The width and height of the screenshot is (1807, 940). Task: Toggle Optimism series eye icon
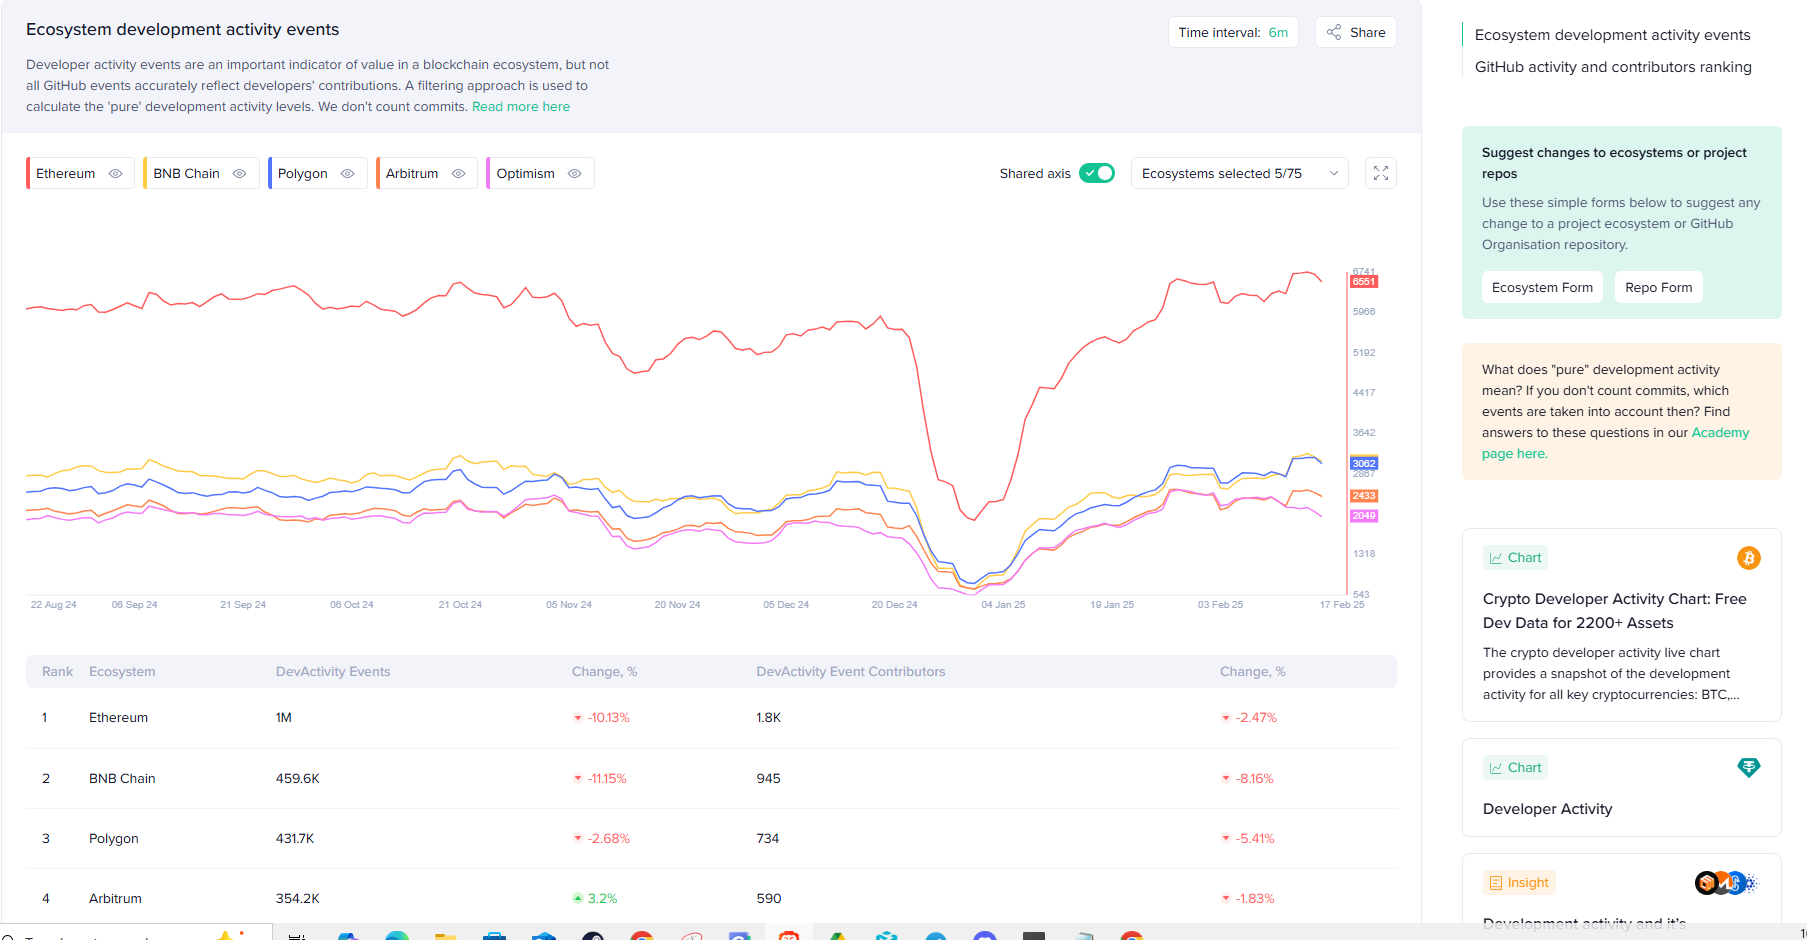(x=575, y=173)
